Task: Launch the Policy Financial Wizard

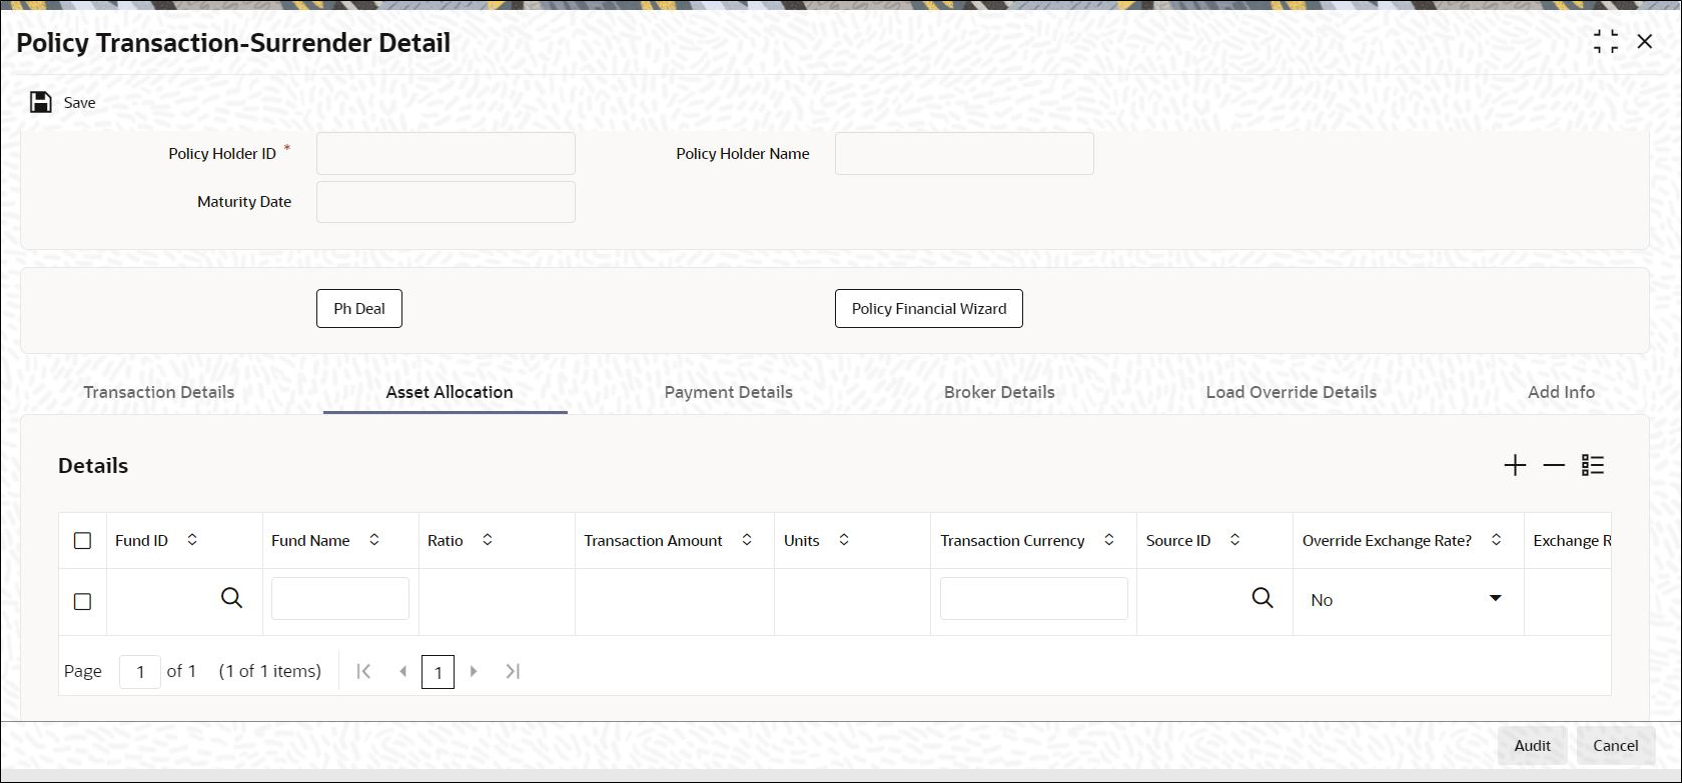Action: 929,309
